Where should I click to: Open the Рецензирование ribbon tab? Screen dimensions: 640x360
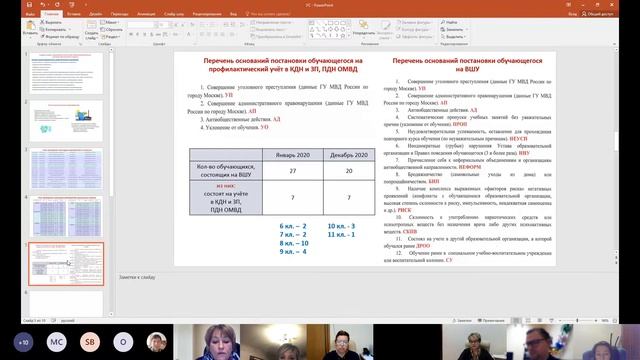[207, 14]
